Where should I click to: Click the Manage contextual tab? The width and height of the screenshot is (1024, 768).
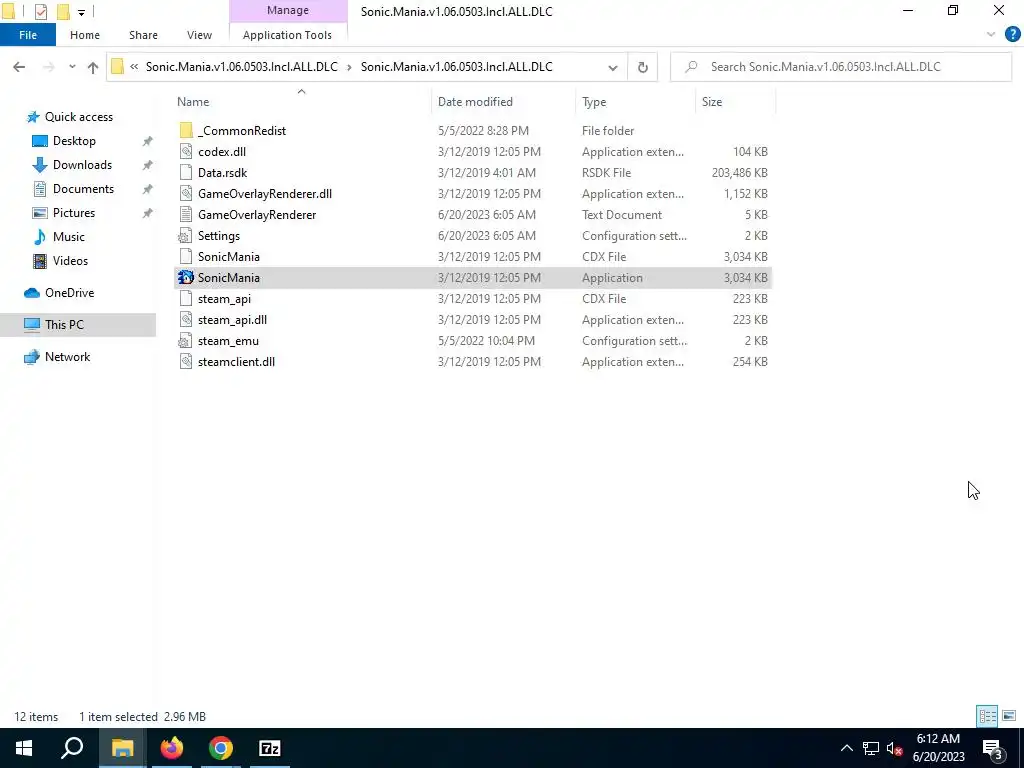click(288, 10)
